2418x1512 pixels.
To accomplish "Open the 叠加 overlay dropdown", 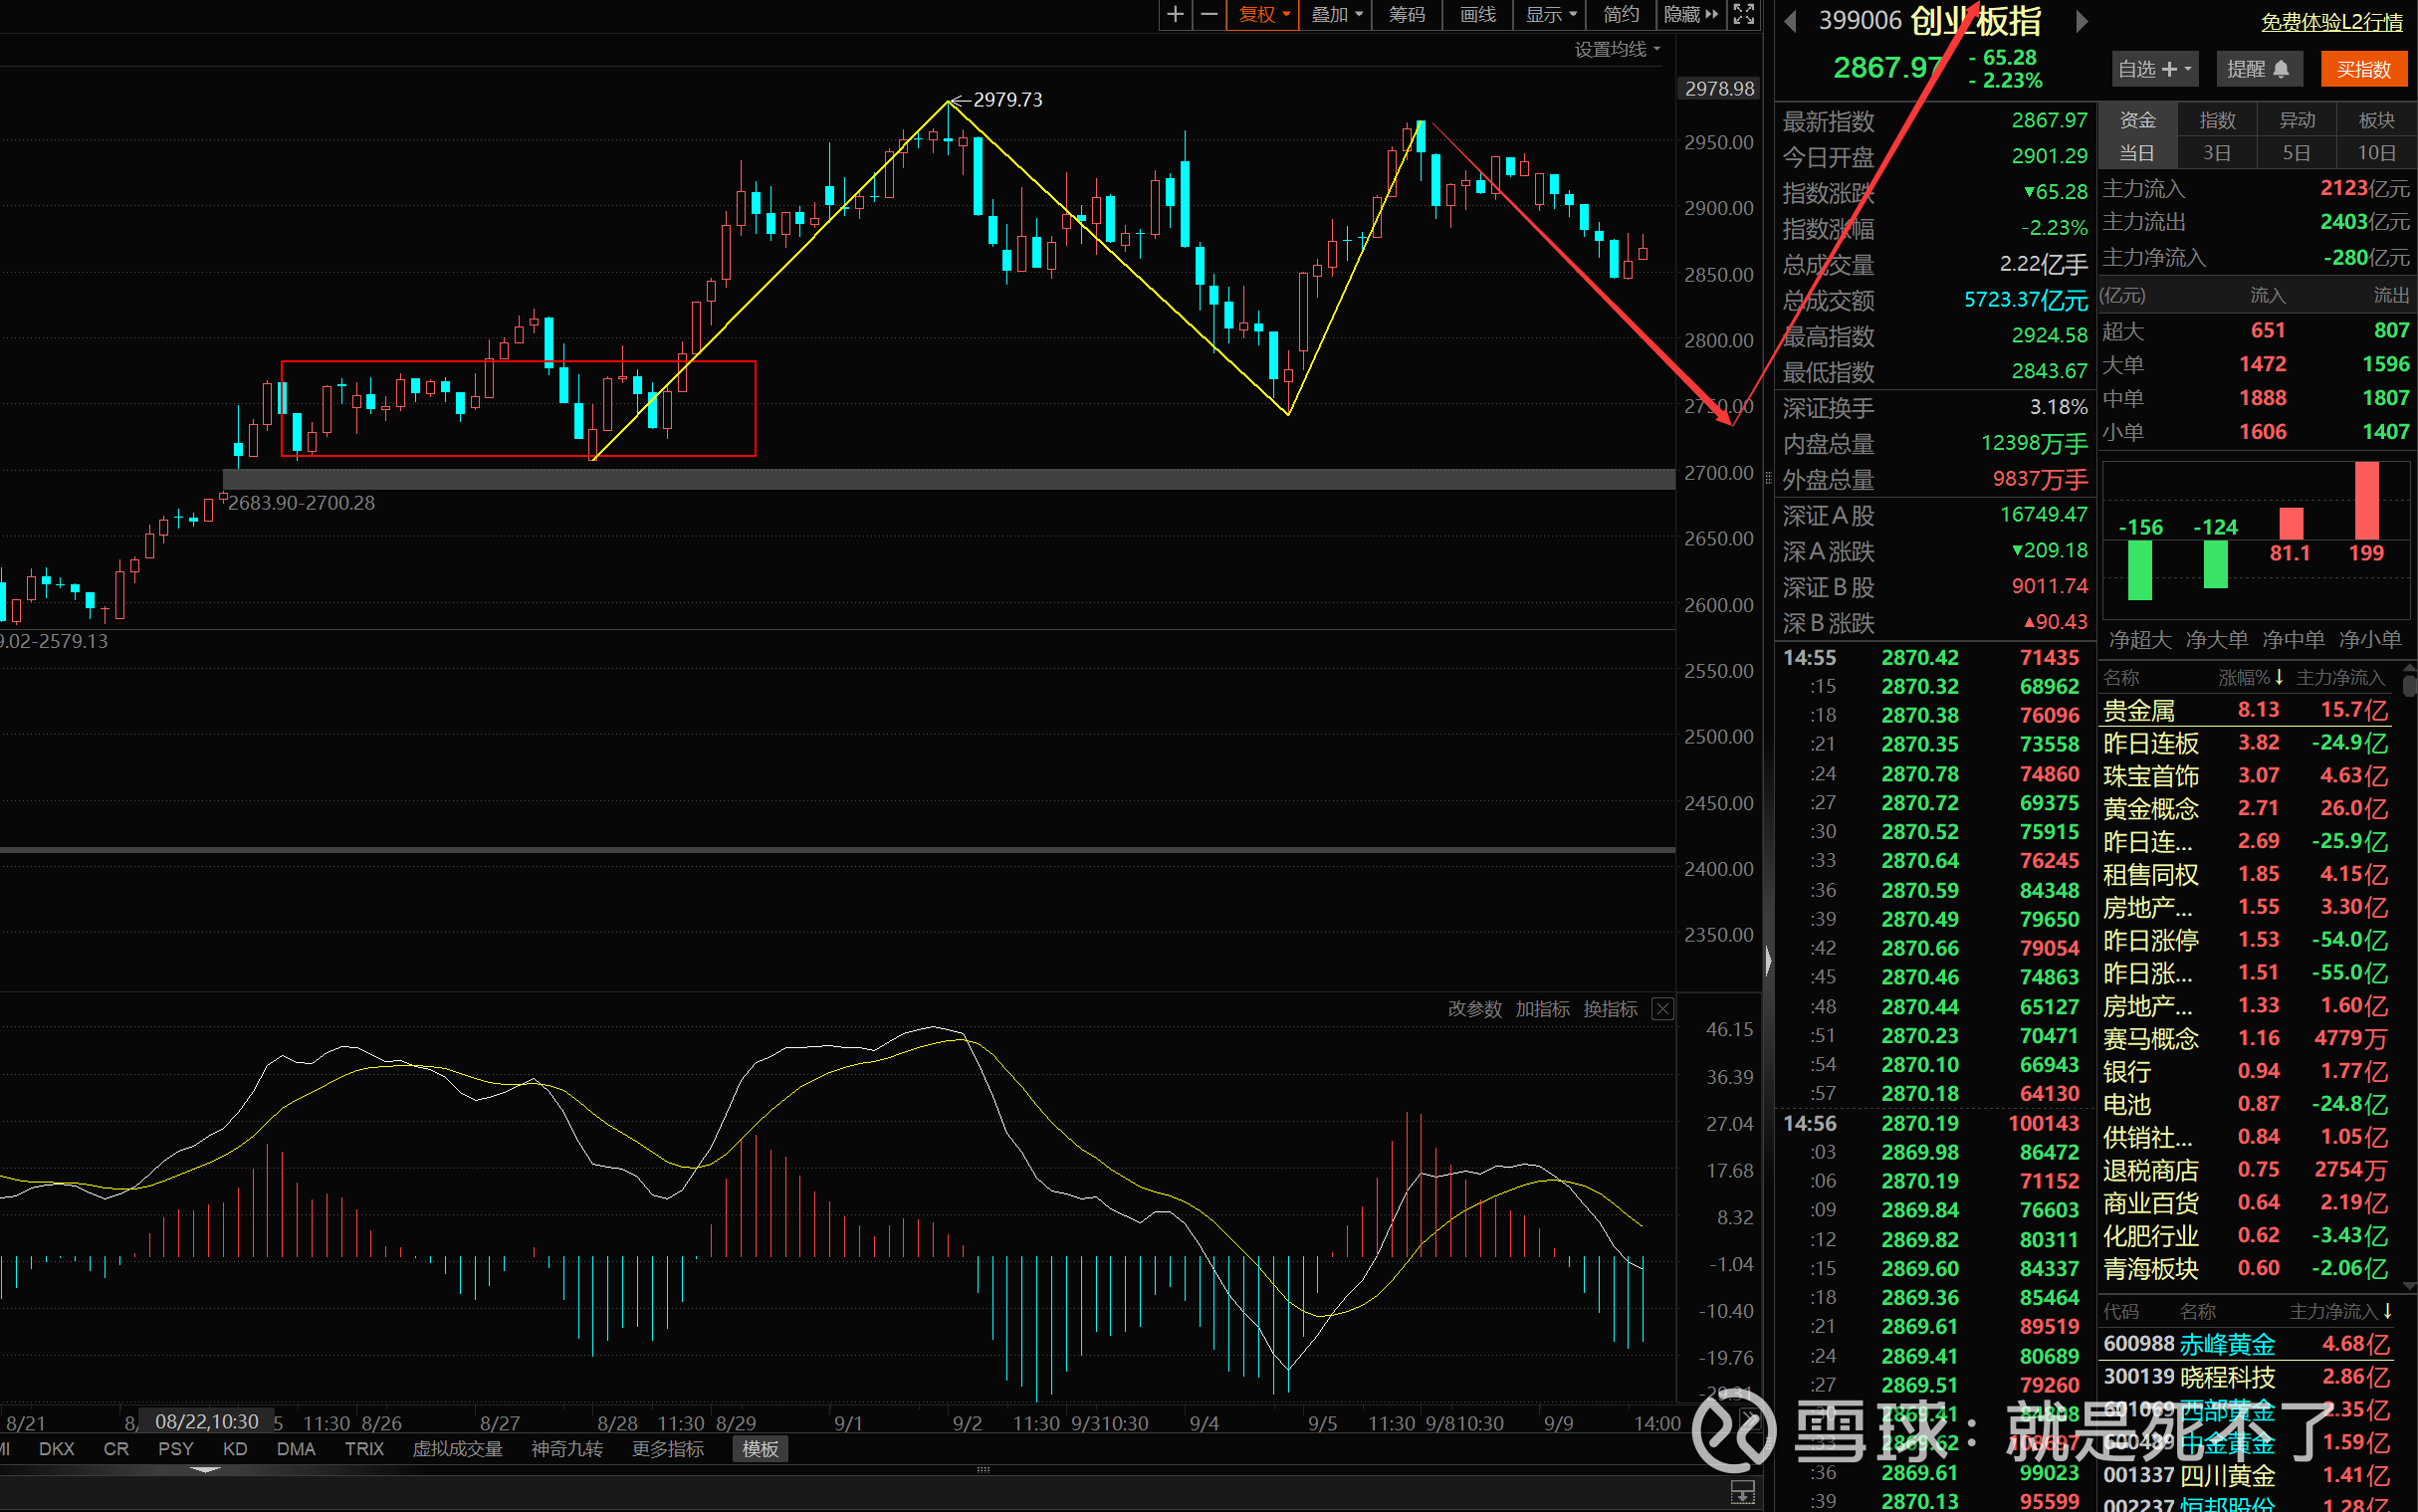I will click(x=1336, y=14).
